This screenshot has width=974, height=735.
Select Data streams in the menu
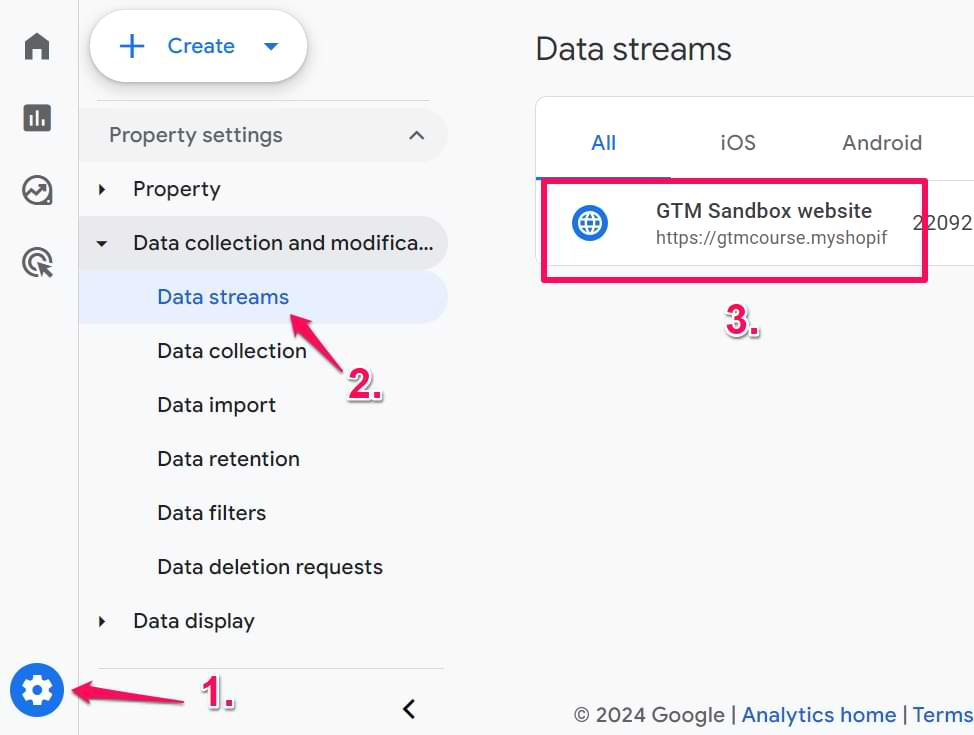pyautogui.click(x=223, y=297)
